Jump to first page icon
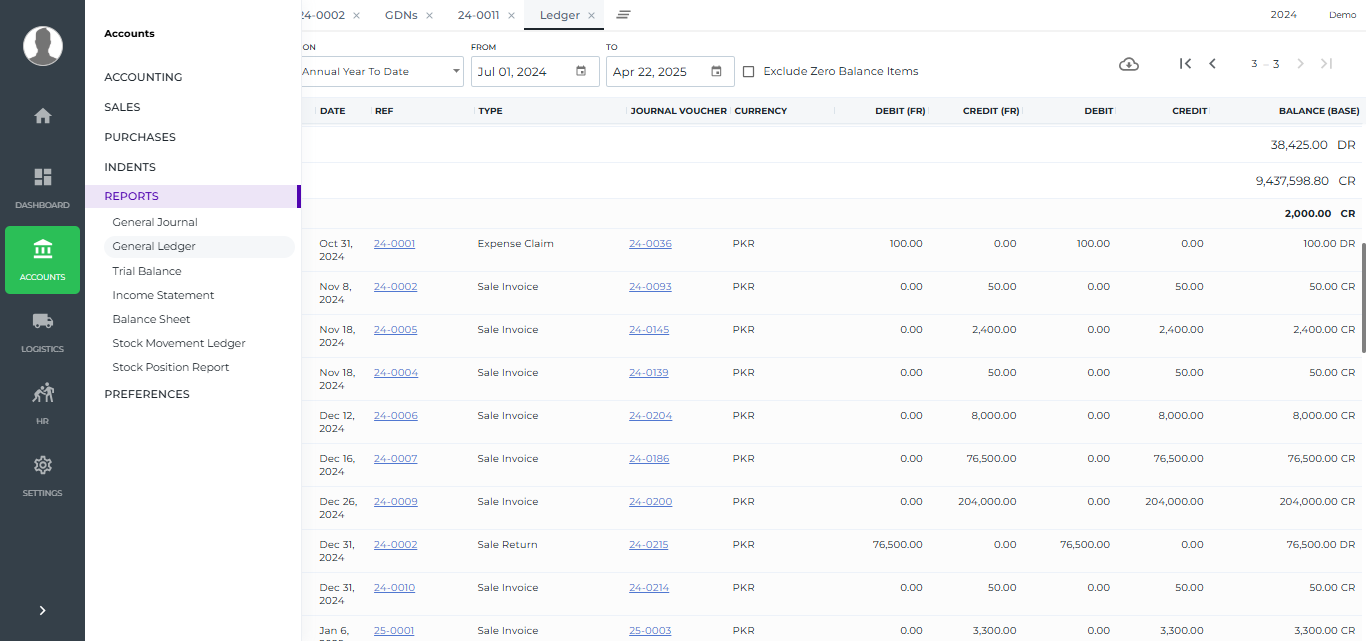 point(1185,64)
